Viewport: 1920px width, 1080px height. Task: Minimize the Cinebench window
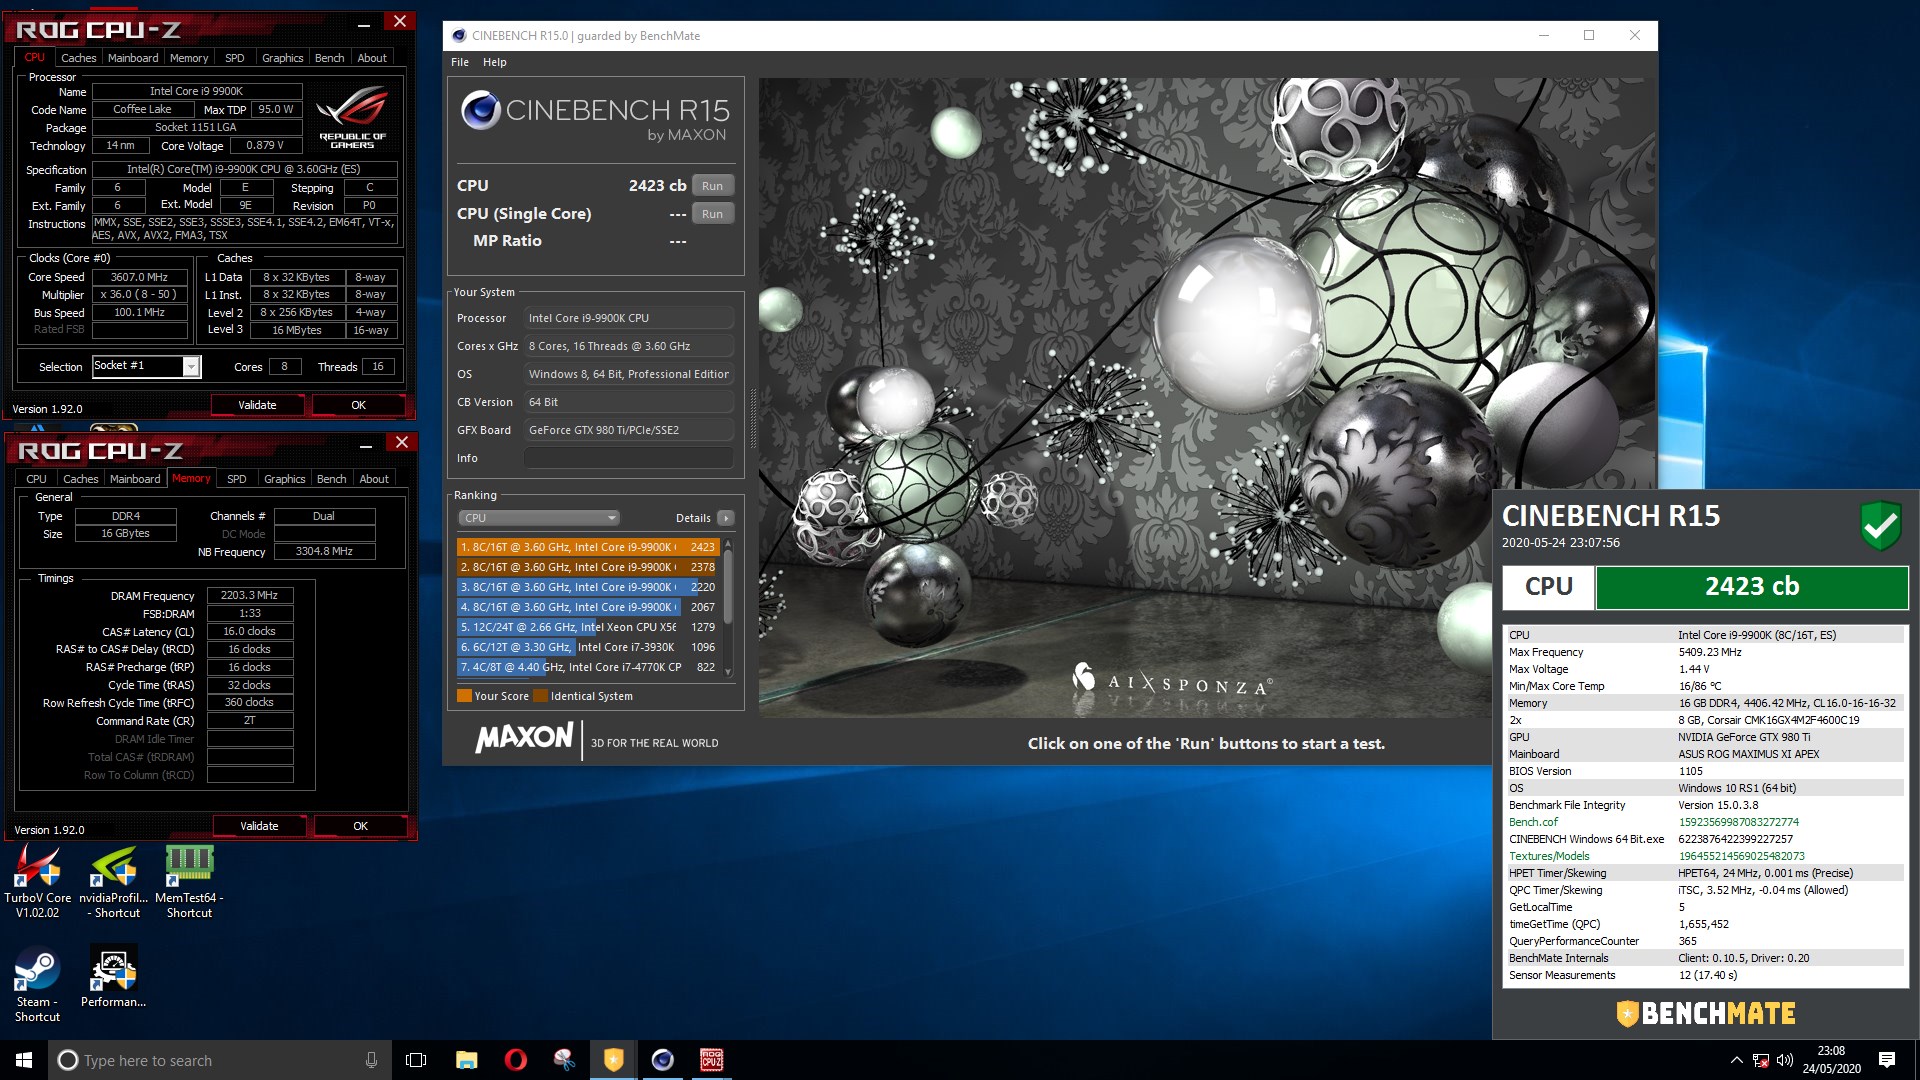point(1543,35)
